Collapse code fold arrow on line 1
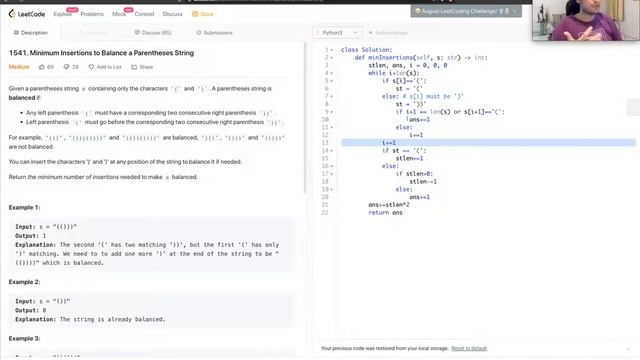This screenshot has height=360, width=640. 332,50
